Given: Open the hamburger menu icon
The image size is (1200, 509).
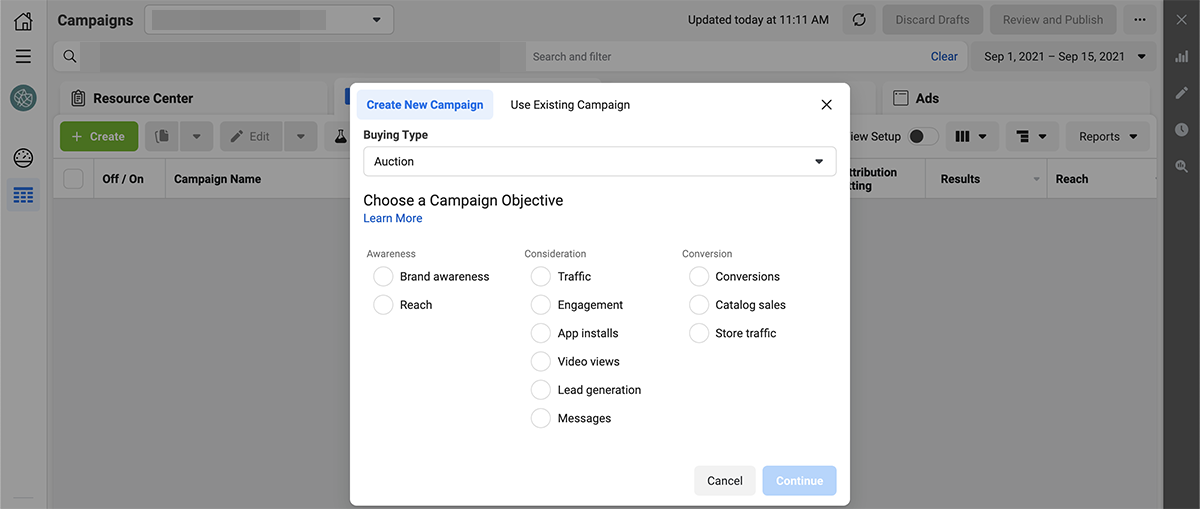Looking at the screenshot, I should (x=23, y=57).
